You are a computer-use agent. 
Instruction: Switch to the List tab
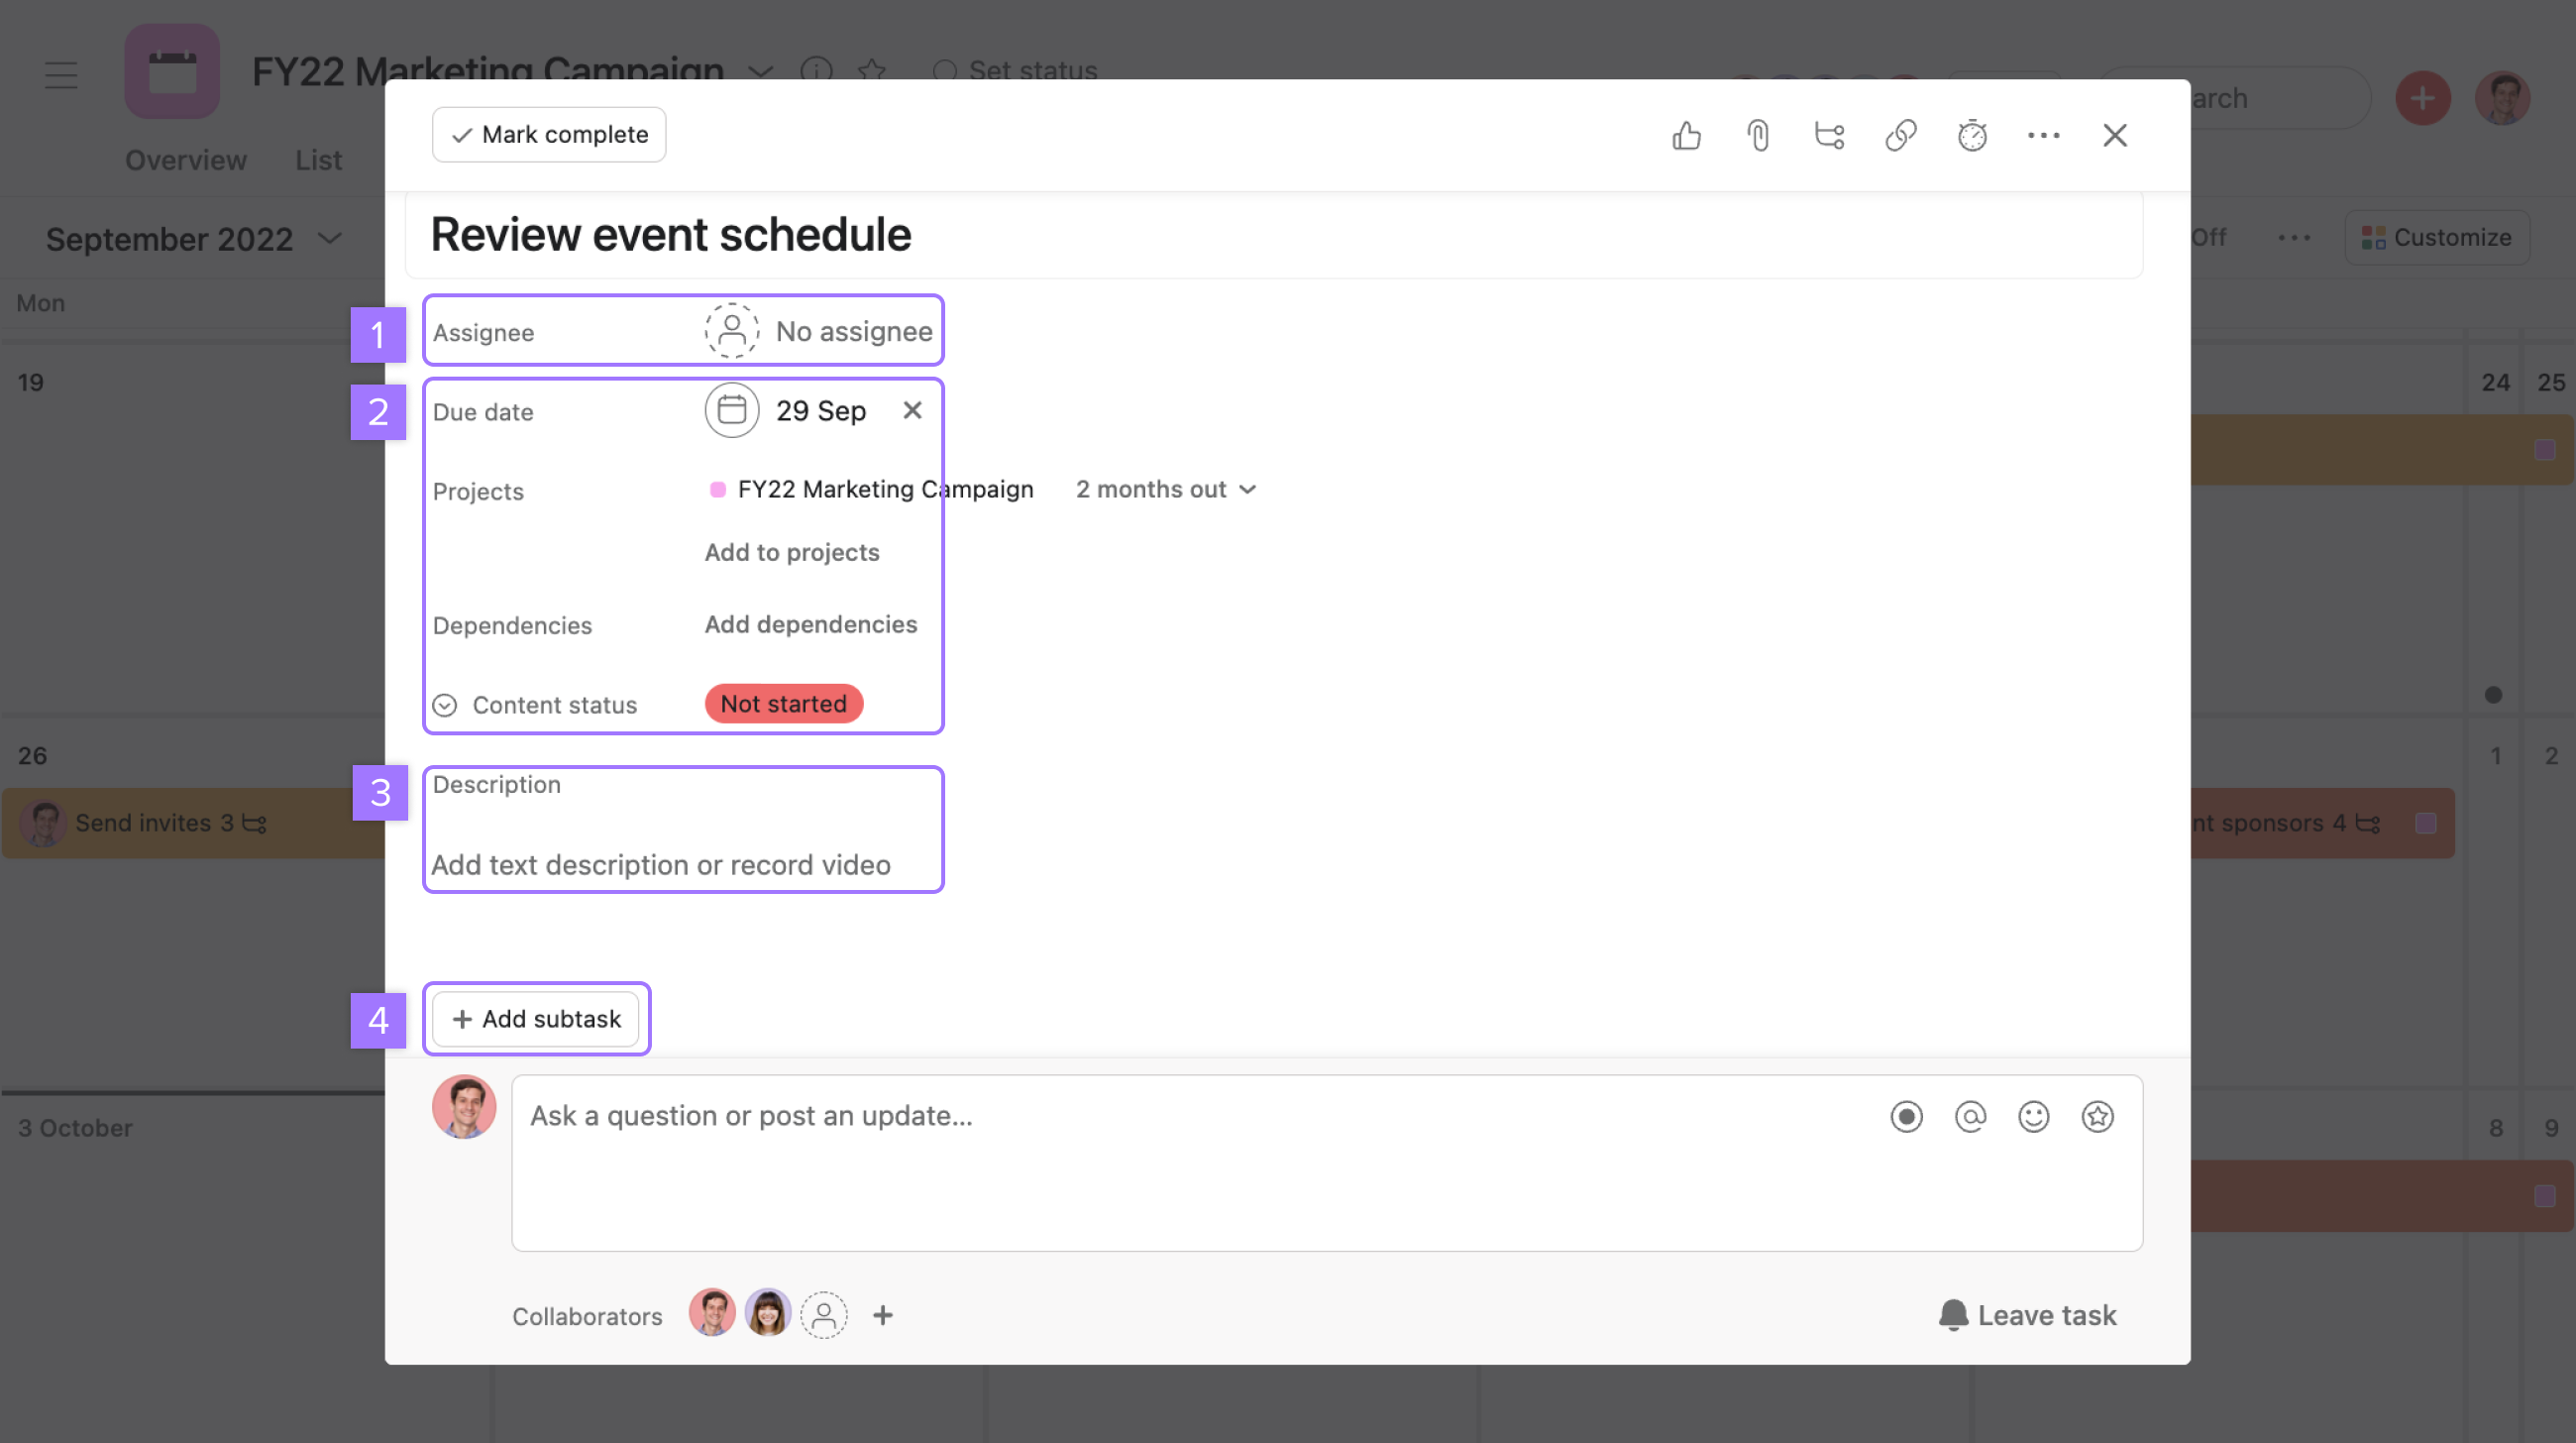(x=318, y=162)
